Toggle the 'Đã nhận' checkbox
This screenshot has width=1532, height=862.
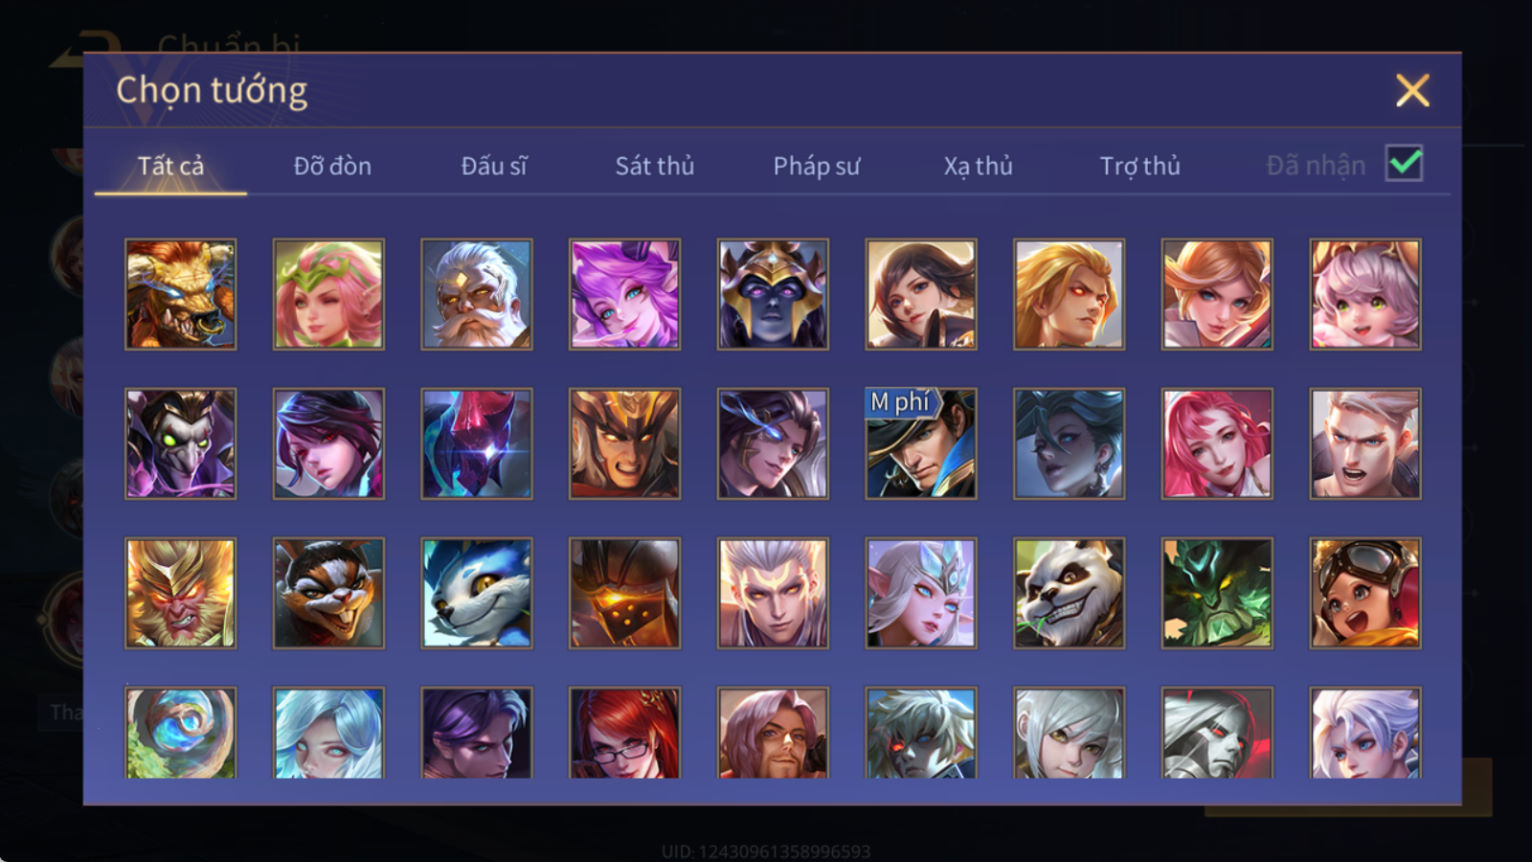tap(1404, 163)
